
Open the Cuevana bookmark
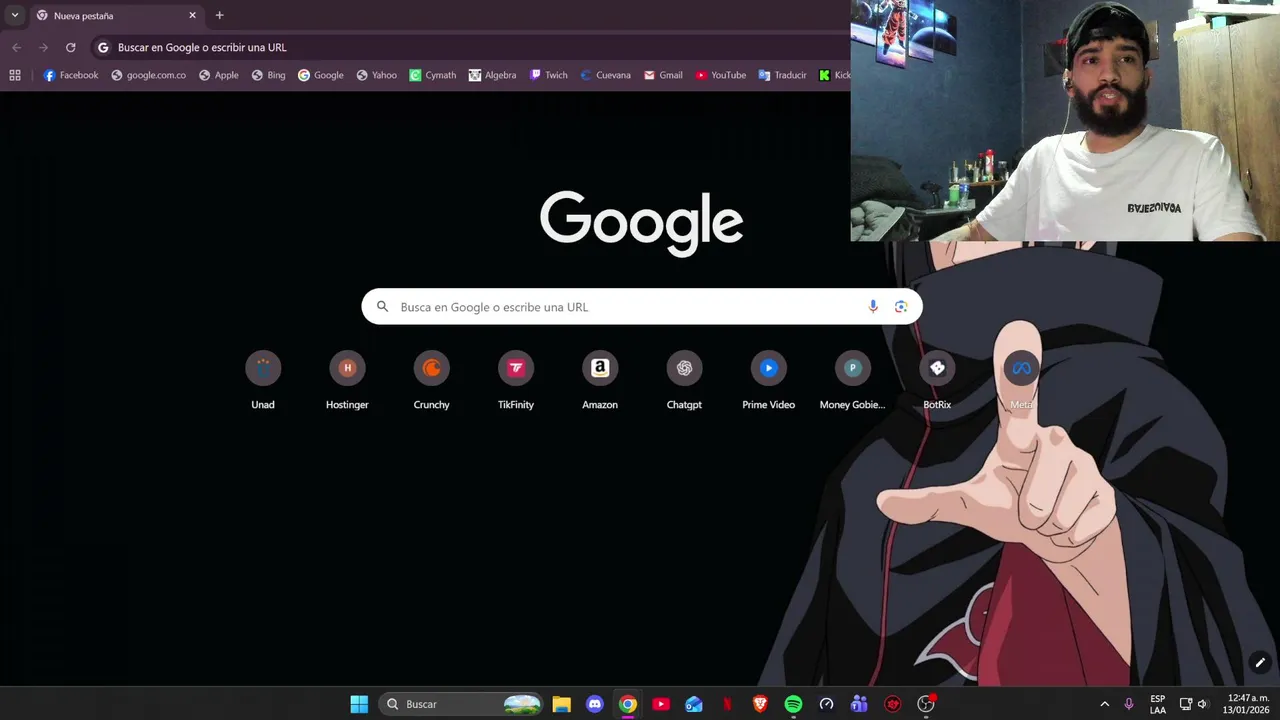pyautogui.click(x=606, y=75)
